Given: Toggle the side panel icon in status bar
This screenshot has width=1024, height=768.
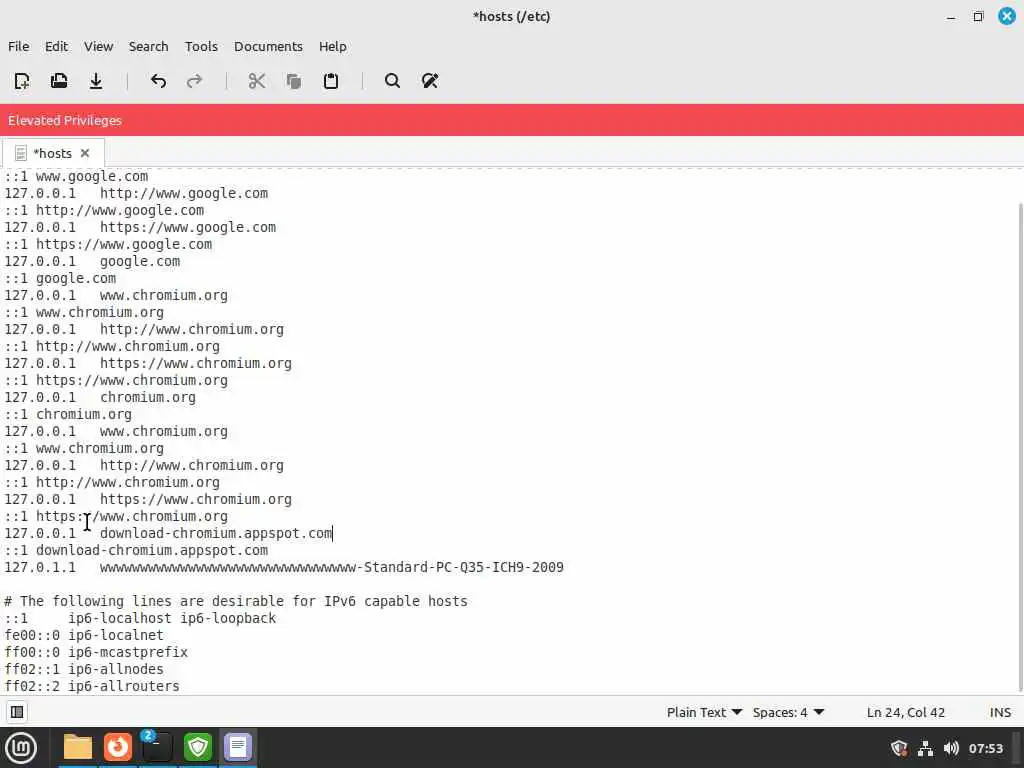Looking at the screenshot, I should [17, 712].
